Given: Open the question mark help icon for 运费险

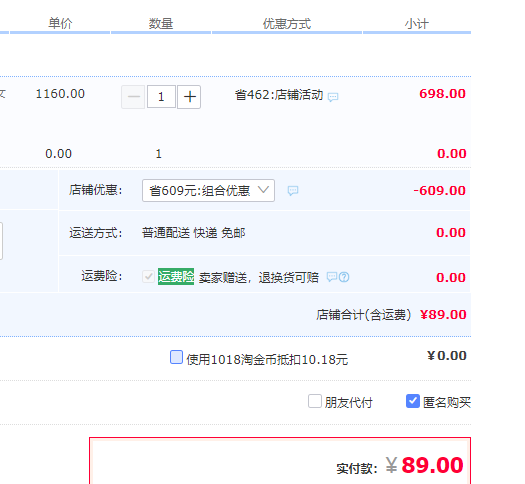Looking at the screenshot, I should click(x=344, y=277).
